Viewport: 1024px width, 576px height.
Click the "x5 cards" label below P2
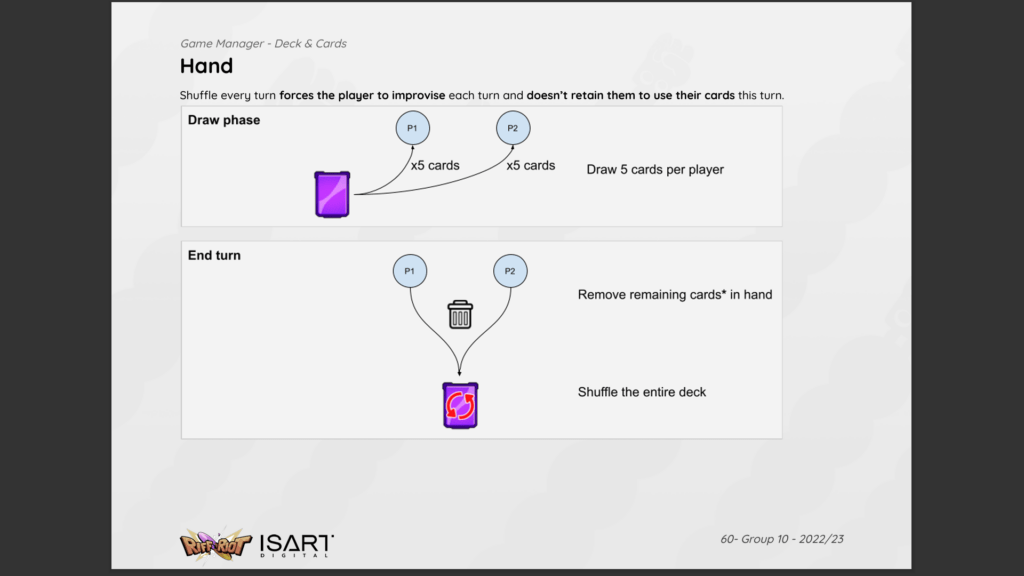531,165
